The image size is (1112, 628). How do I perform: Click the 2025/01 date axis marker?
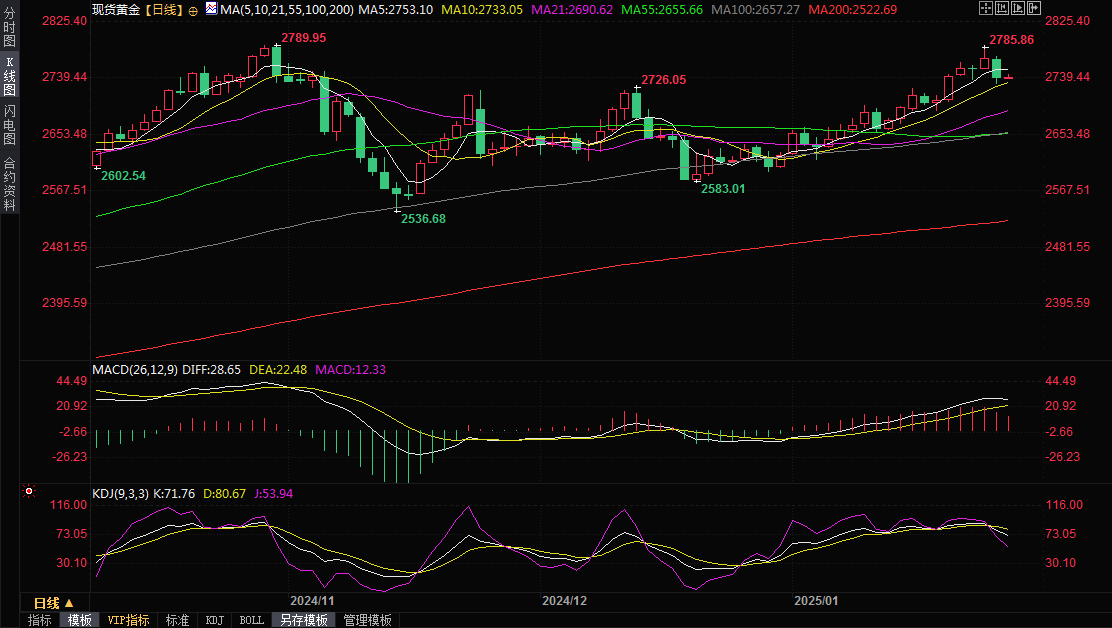(816, 600)
